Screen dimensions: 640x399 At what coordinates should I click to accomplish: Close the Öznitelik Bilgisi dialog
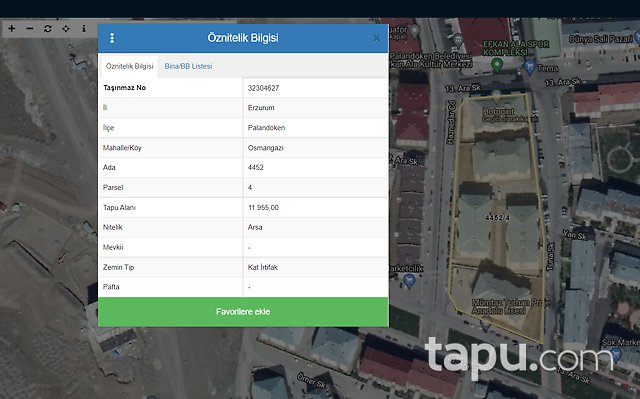coord(376,38)
